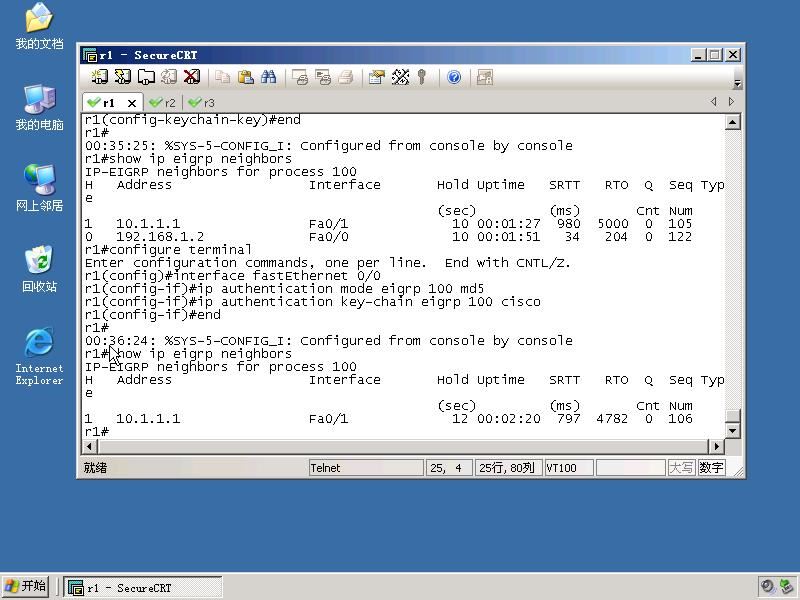Open Find with the binoculars icon
The image size is (800, 600).
[x=268, y=77]
